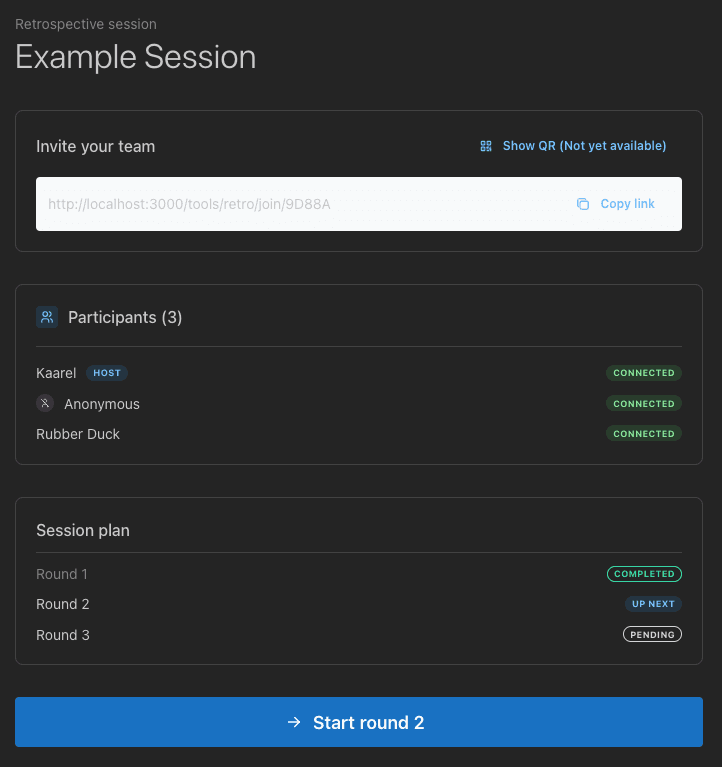Select the Rubber Duck participant
This screenshot has height=767, width=722.
pos(78,434)
